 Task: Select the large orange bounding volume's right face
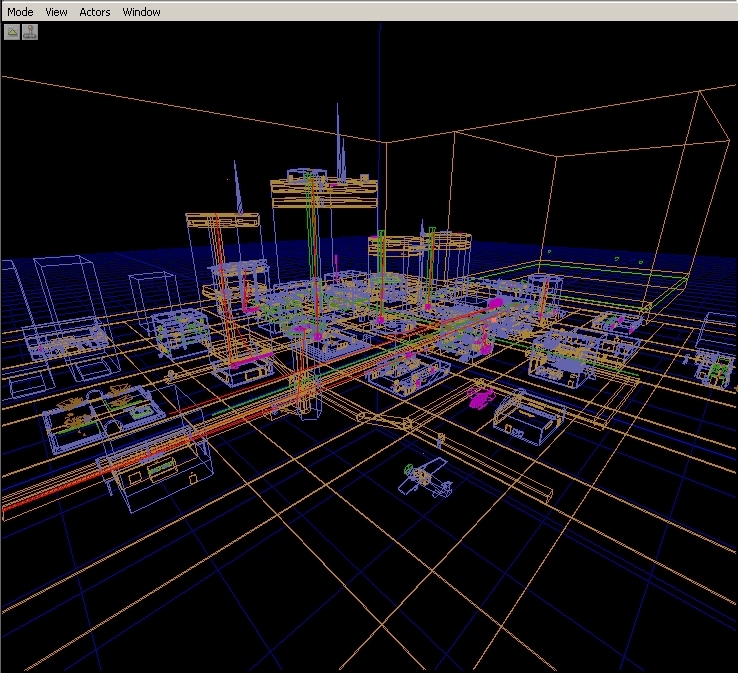point(640,200)
